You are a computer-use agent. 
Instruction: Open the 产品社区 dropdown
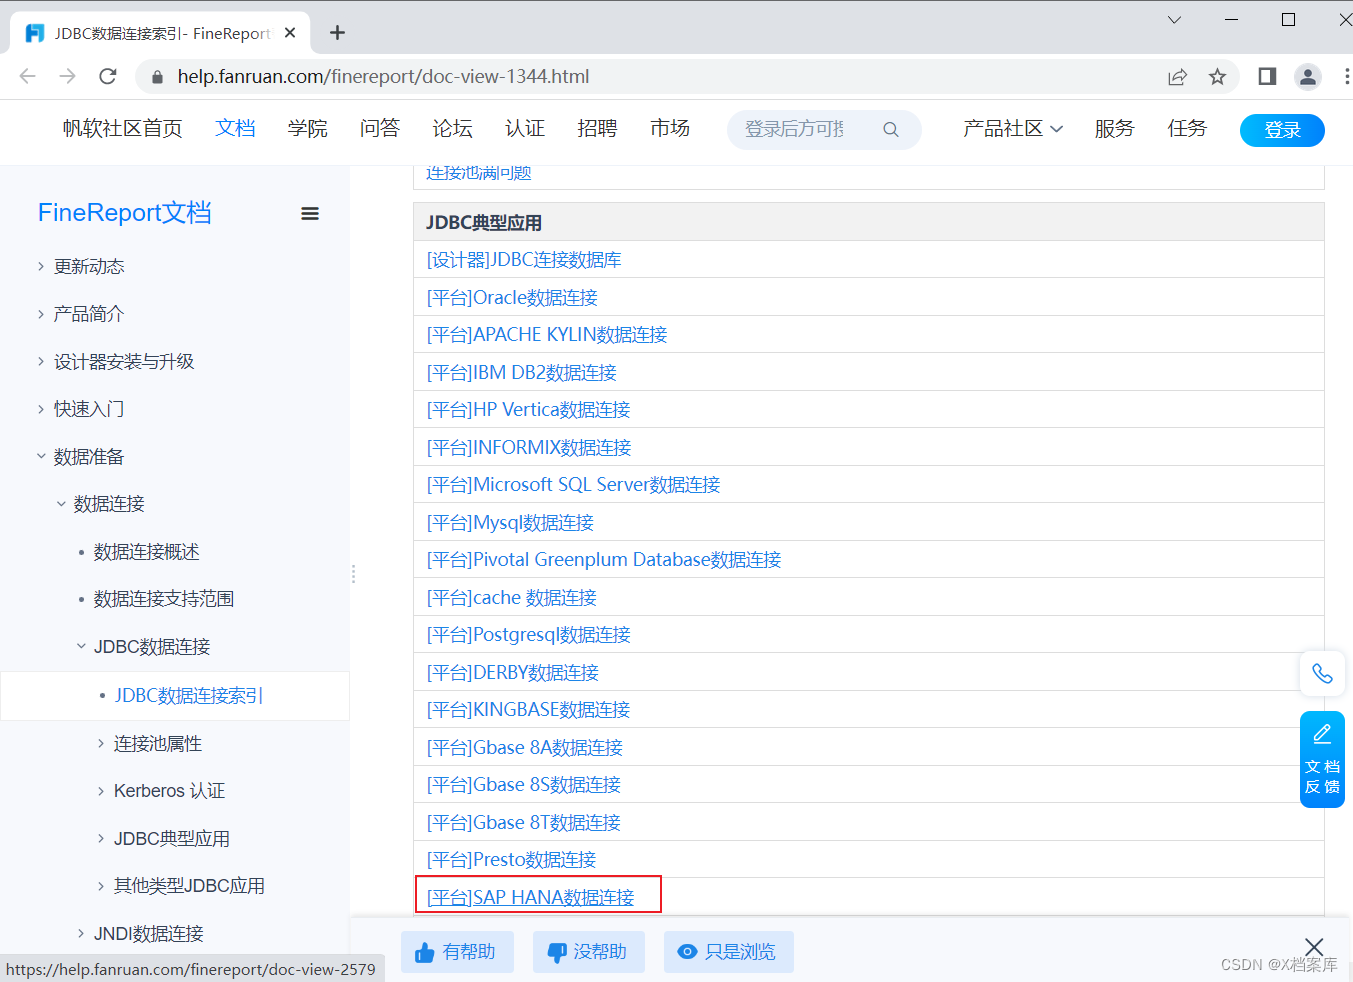(x=1012, y=129)
